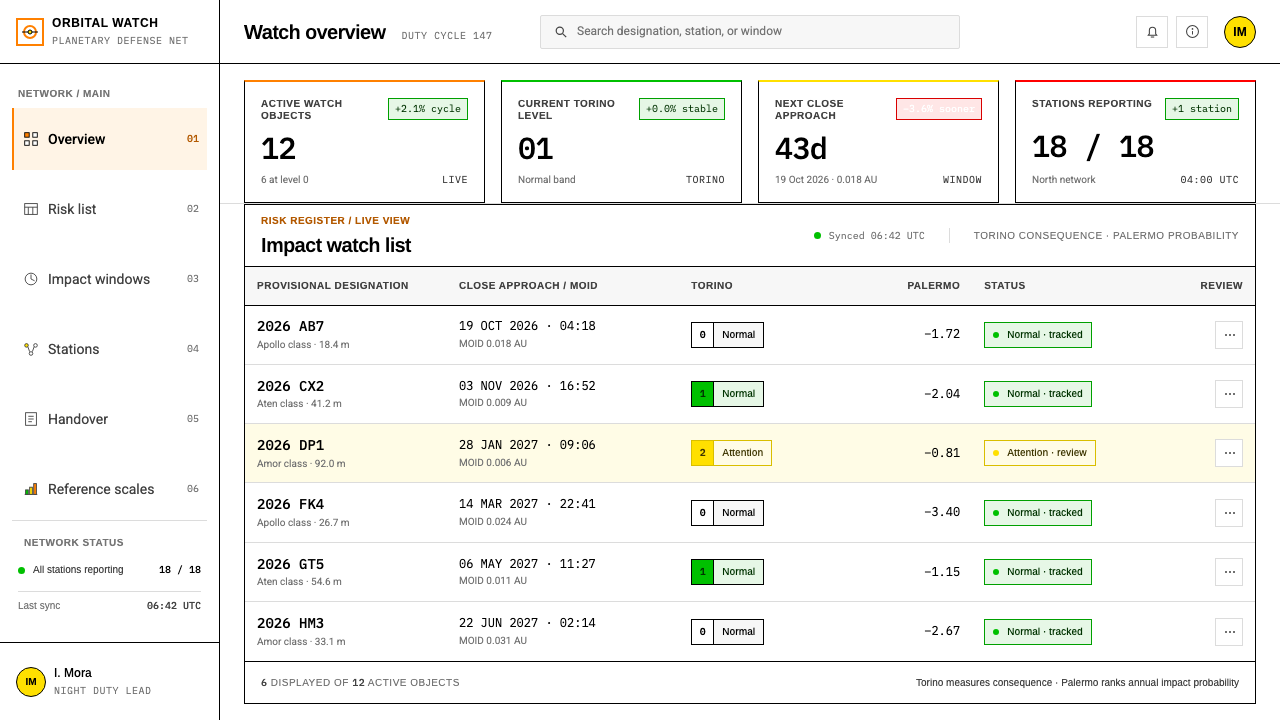Click All stations reporting status
Viewport: 1280px width, 720px height.
(x=71, y=570)
